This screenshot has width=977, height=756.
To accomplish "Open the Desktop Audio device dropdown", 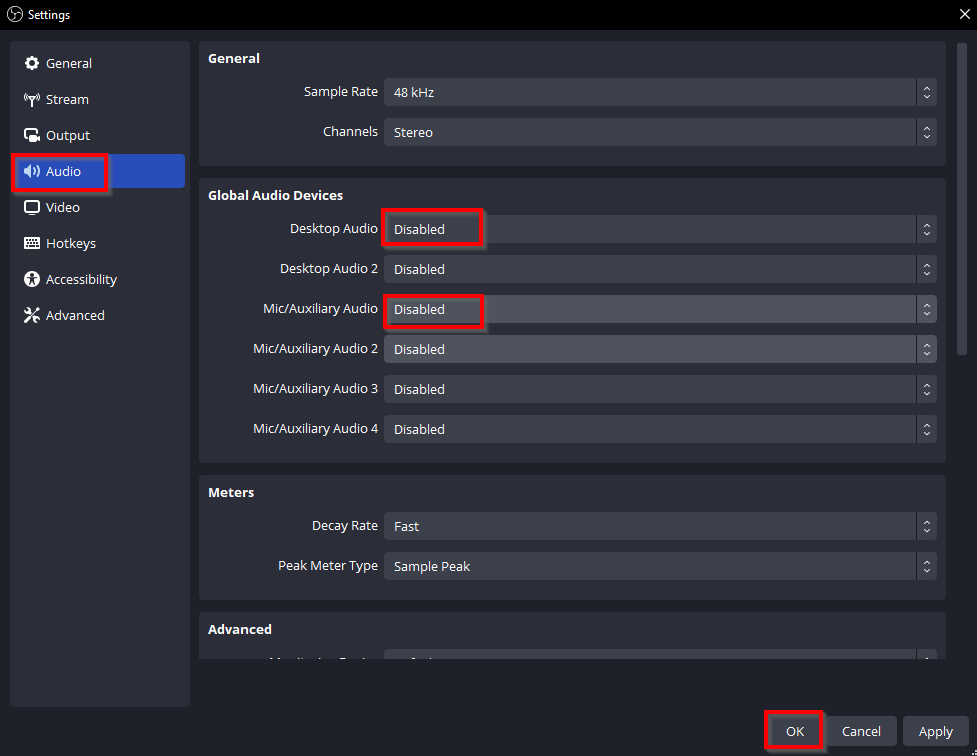I will tap(660, 229).
